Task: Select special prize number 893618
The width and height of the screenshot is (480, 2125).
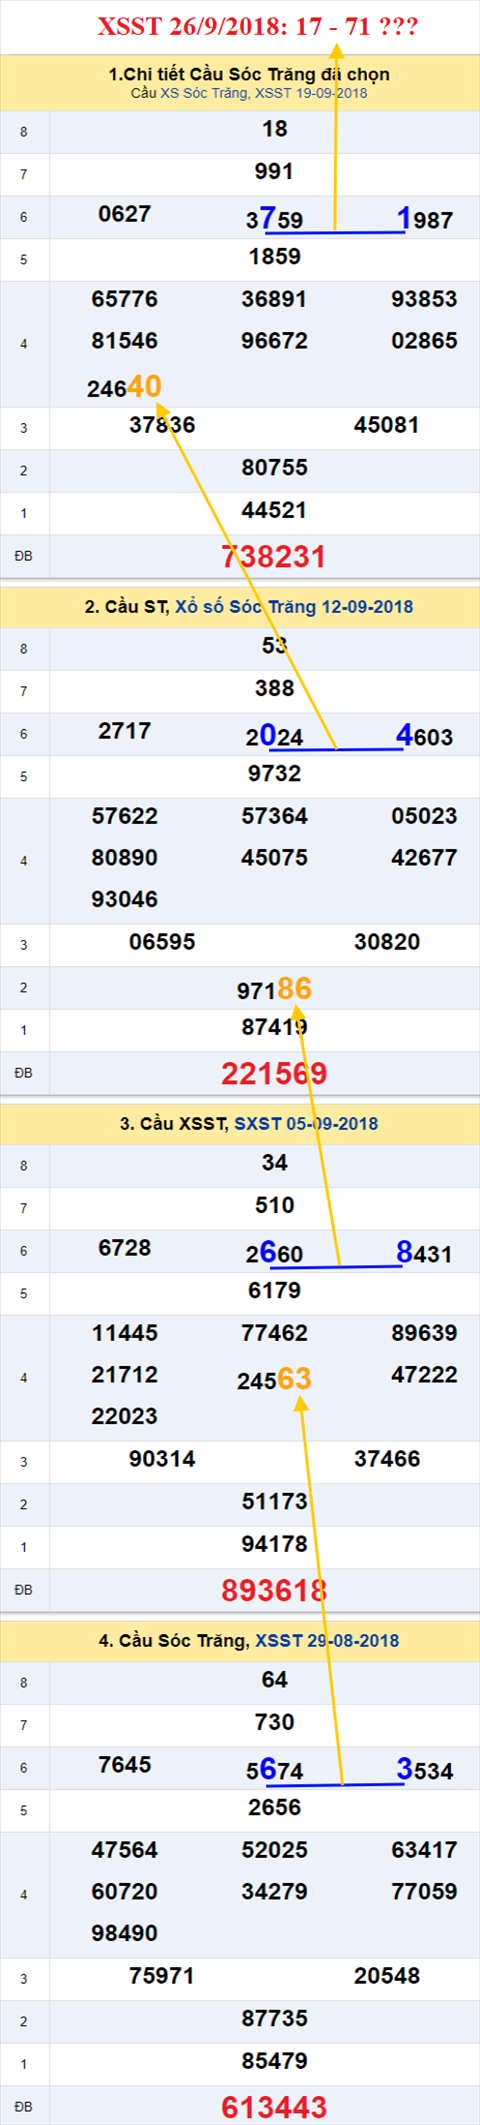Action: (x=274, y=1591)
